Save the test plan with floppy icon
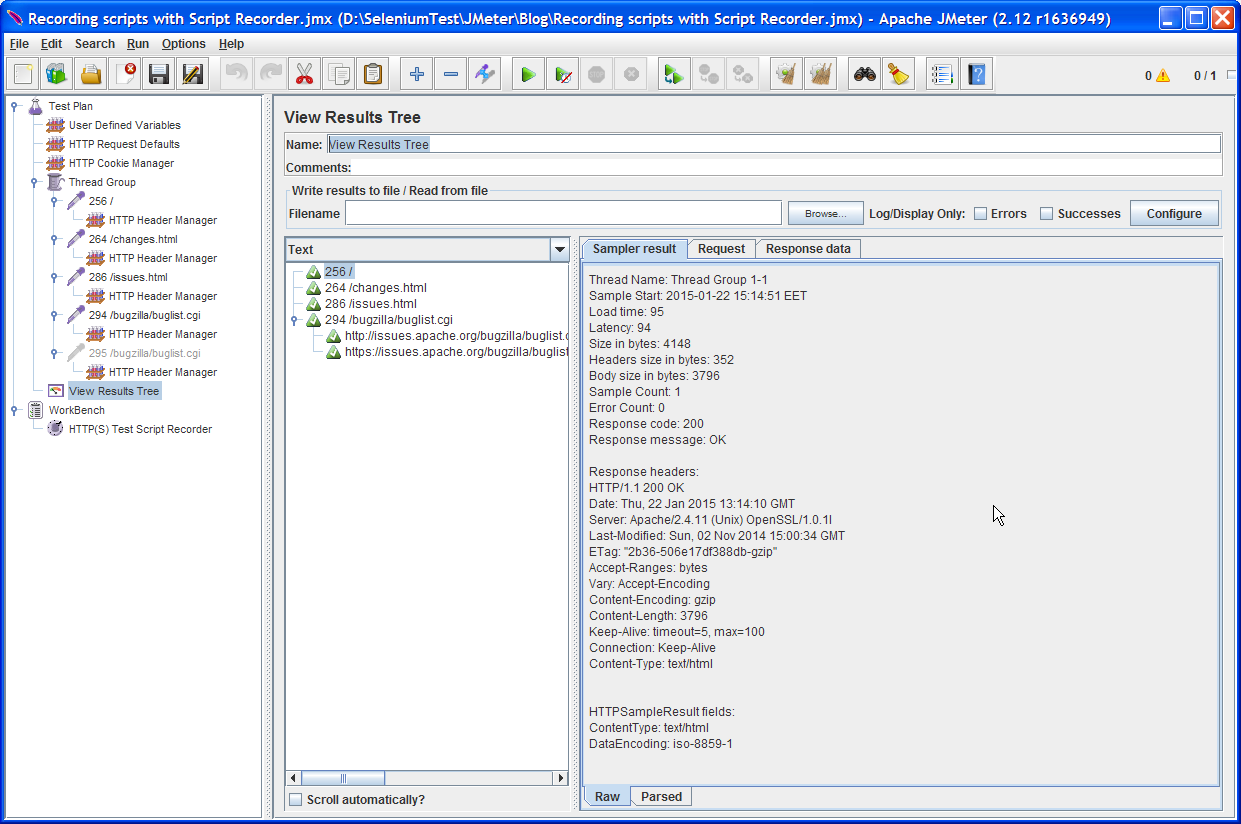The width and height of the screenshot is (1241, 824). point(159,74)
